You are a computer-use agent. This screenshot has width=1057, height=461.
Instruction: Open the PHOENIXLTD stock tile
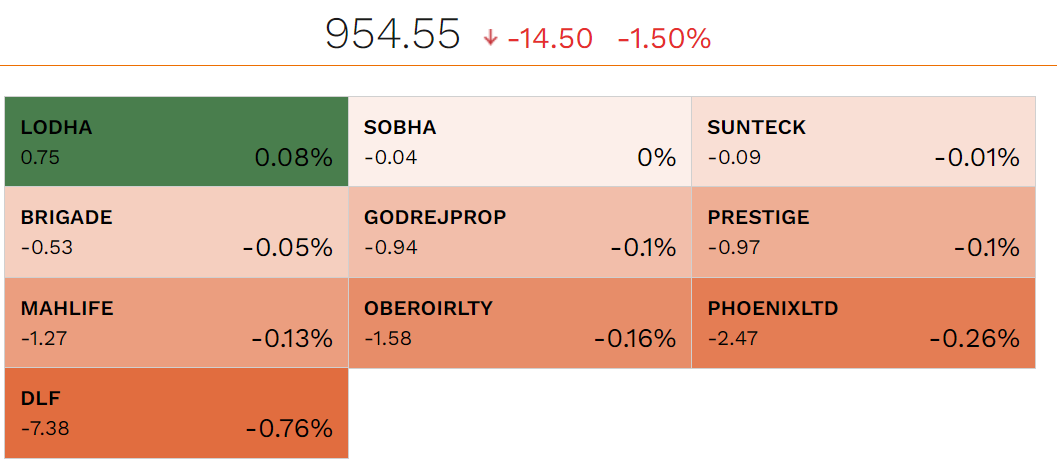point(862,323)
